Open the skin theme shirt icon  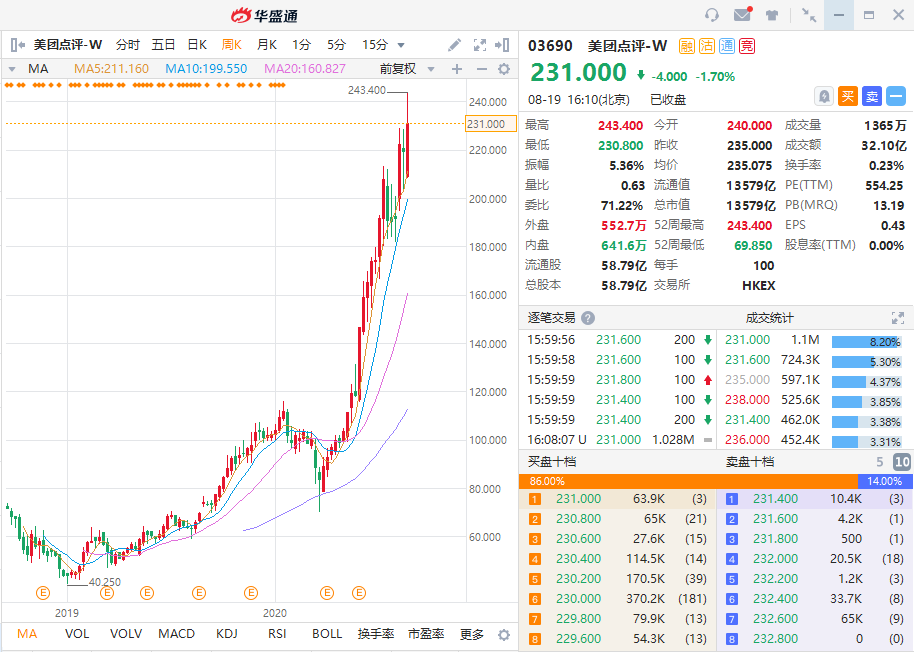pyautogui.click(x=772, y=15)
